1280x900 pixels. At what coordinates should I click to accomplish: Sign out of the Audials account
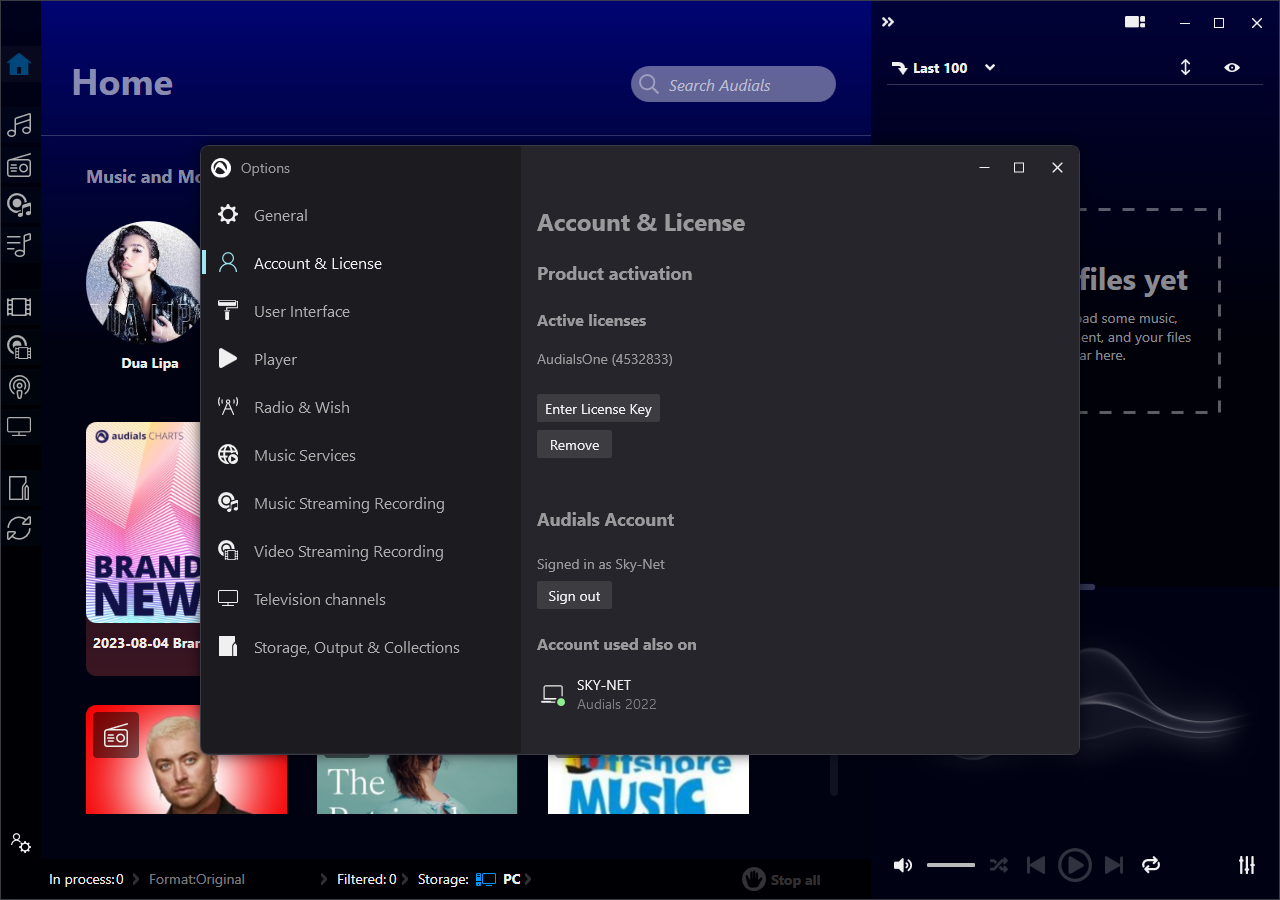[x=574, y=595]
